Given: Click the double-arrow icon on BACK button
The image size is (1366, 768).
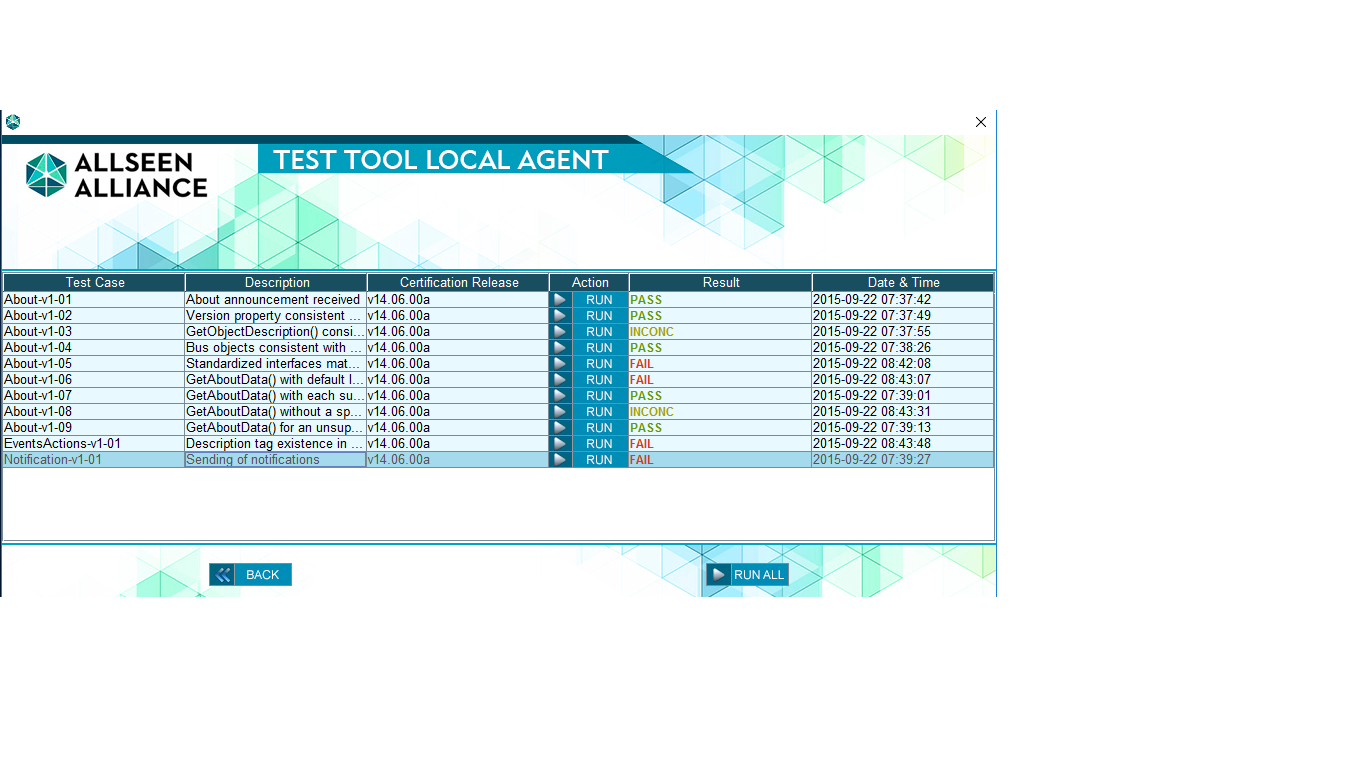Looking at the screenshot, I should (222, 574).
